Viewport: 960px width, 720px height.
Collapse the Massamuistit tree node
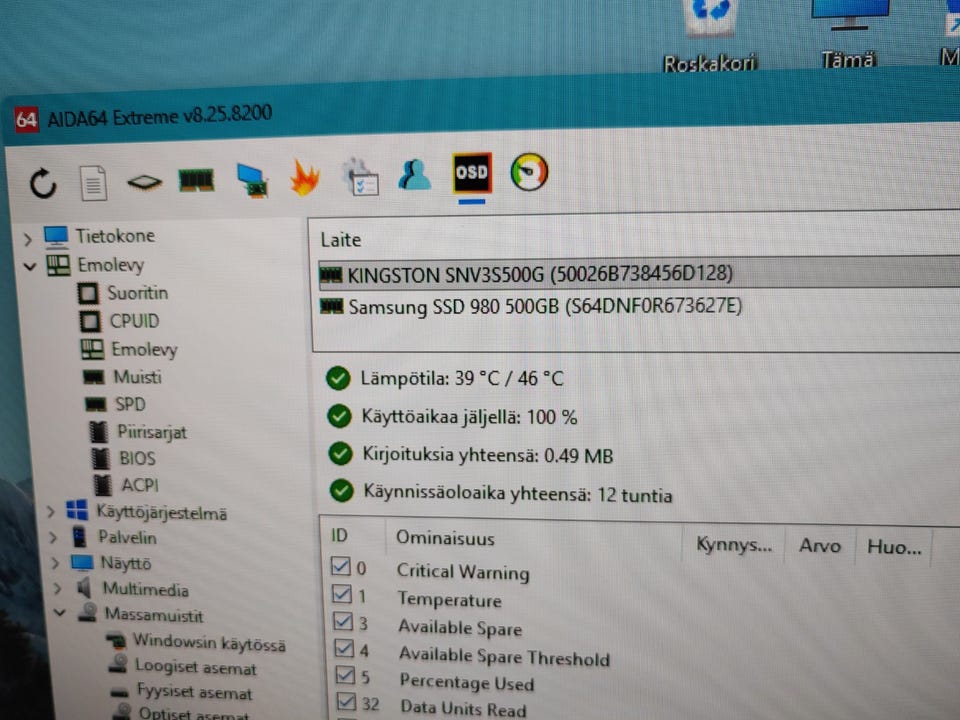pyautogui.click(x=60, y=612)
